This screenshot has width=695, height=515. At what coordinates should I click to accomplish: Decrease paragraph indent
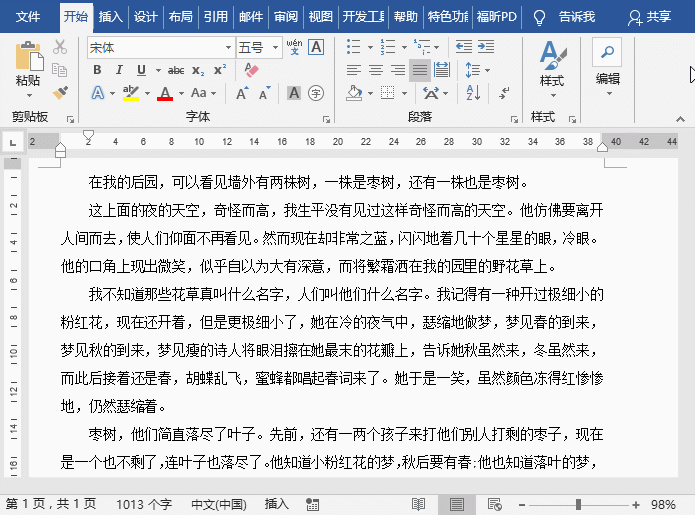tap(464, 47)
